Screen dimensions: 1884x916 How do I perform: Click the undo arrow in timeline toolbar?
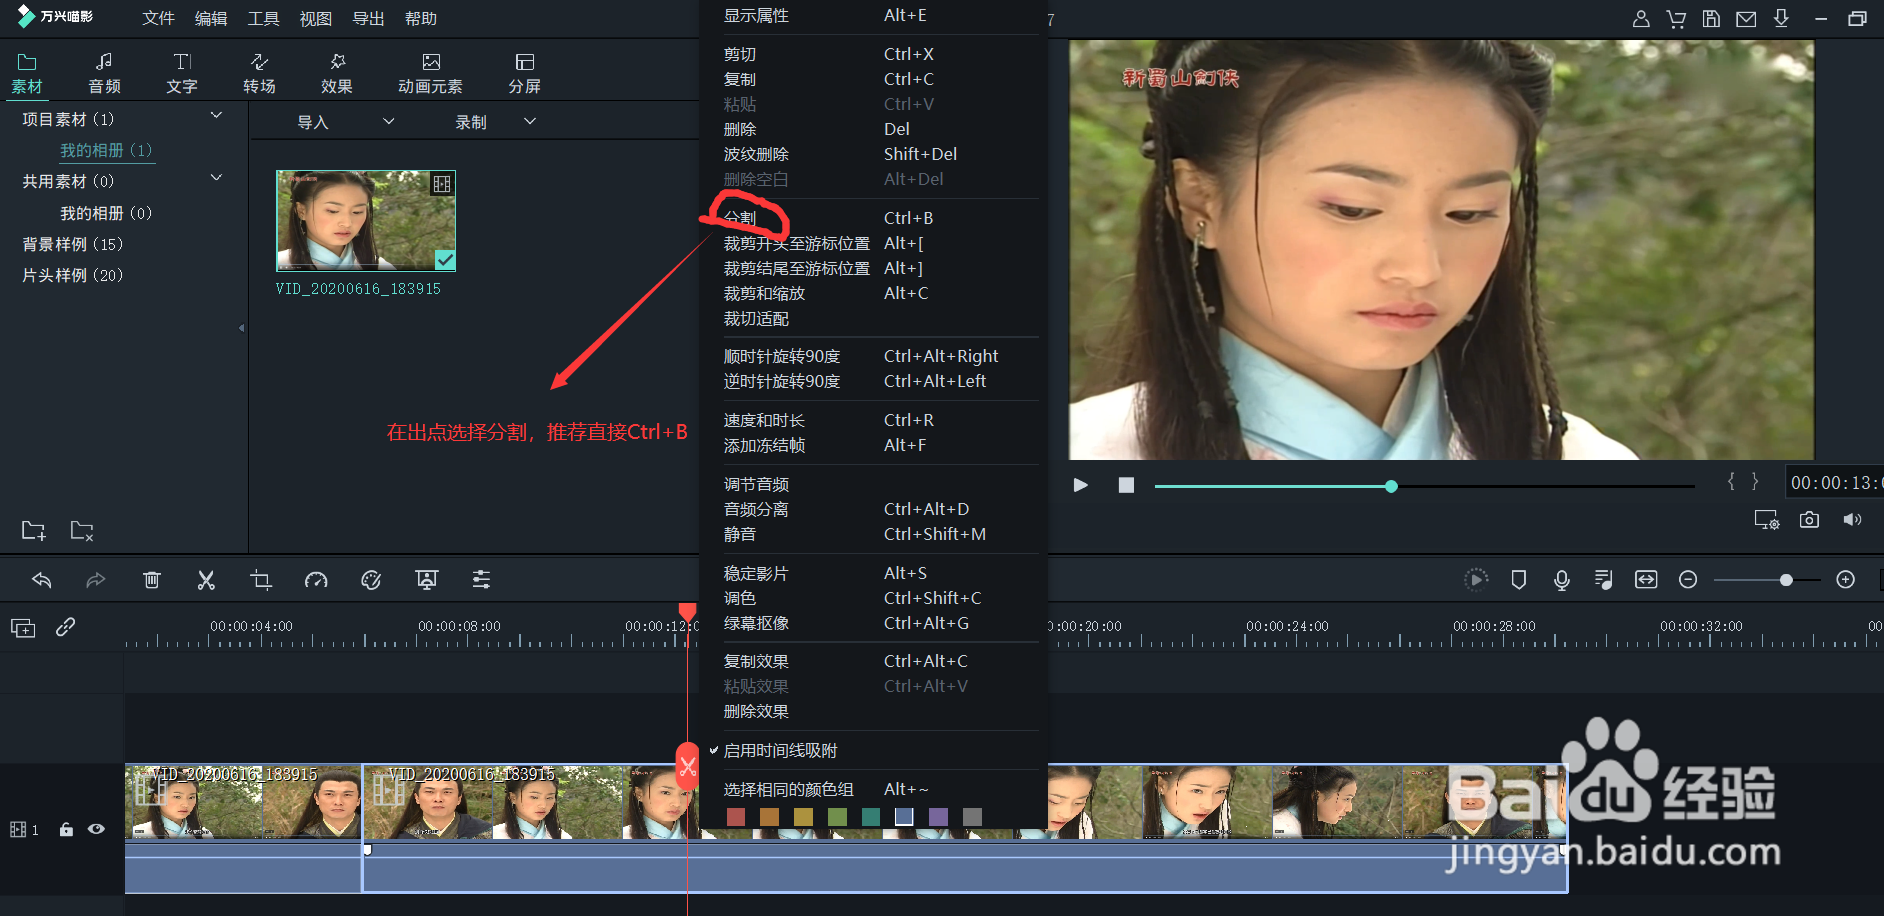pos(41,580)
